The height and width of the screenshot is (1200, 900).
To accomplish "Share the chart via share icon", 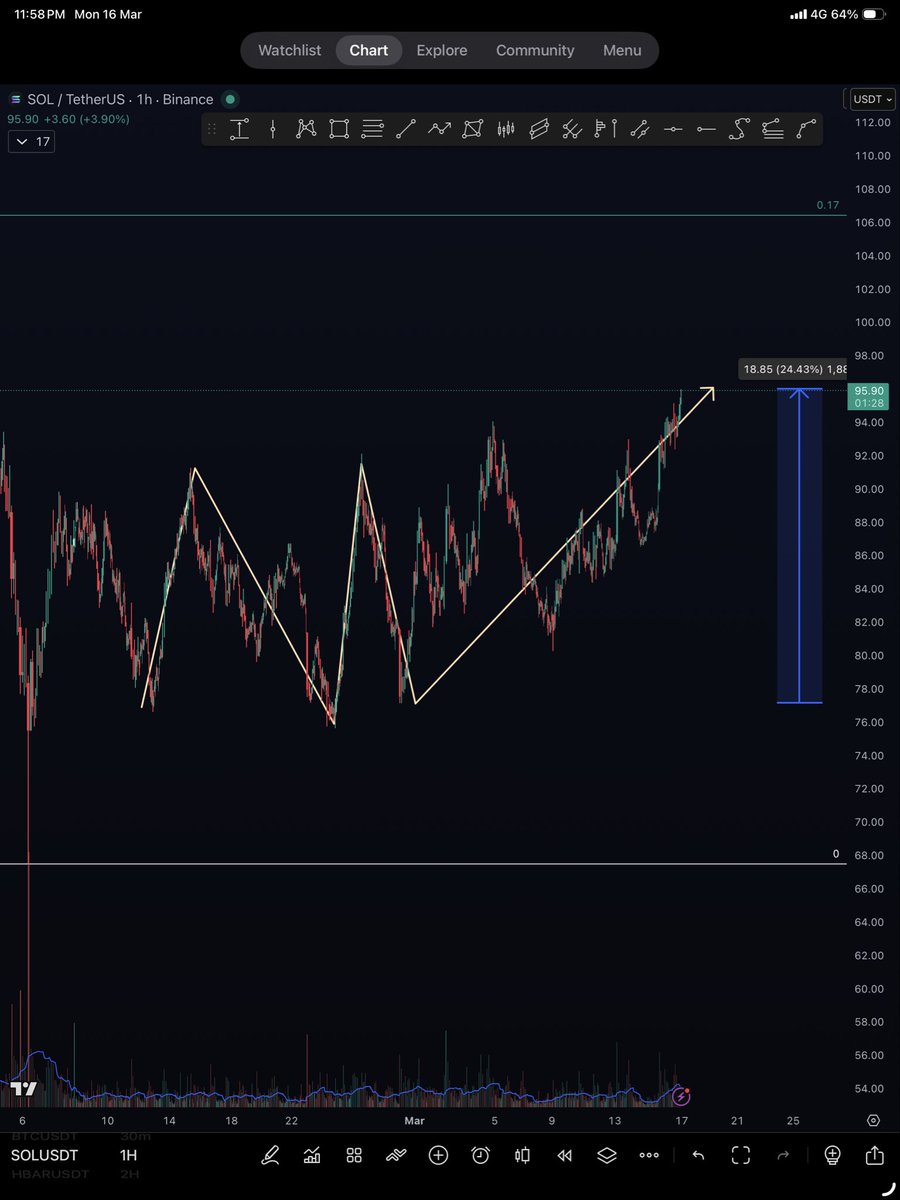I will (x=874, y=1155).
